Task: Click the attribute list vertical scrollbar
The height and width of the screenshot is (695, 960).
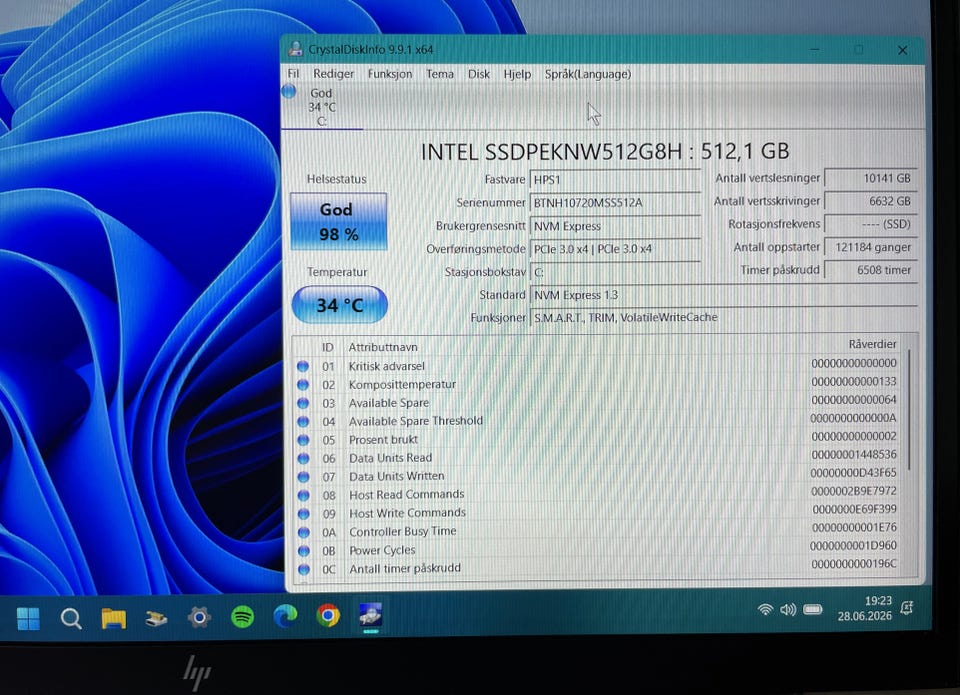Action: [x=909, y=410]
